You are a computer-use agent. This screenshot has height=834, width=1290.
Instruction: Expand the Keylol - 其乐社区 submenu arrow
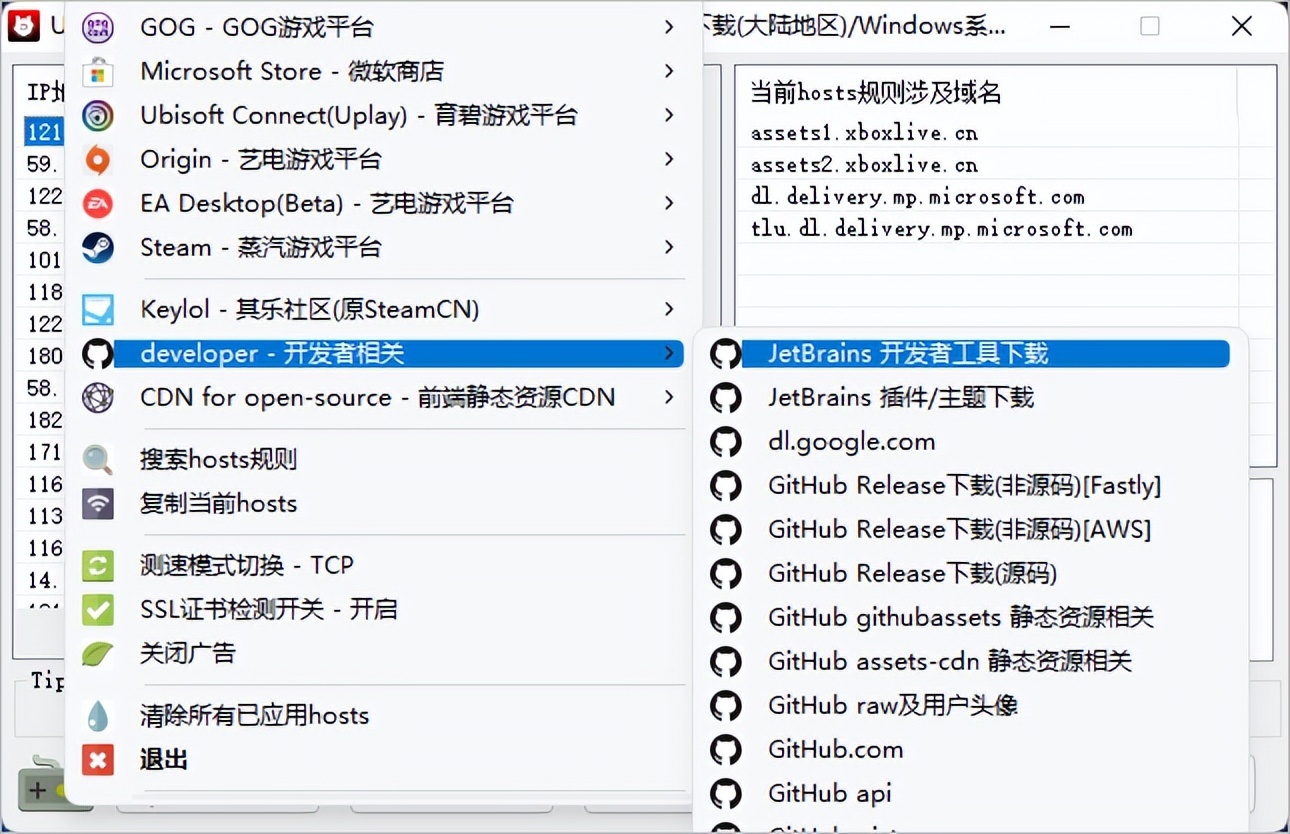(669, 310)
